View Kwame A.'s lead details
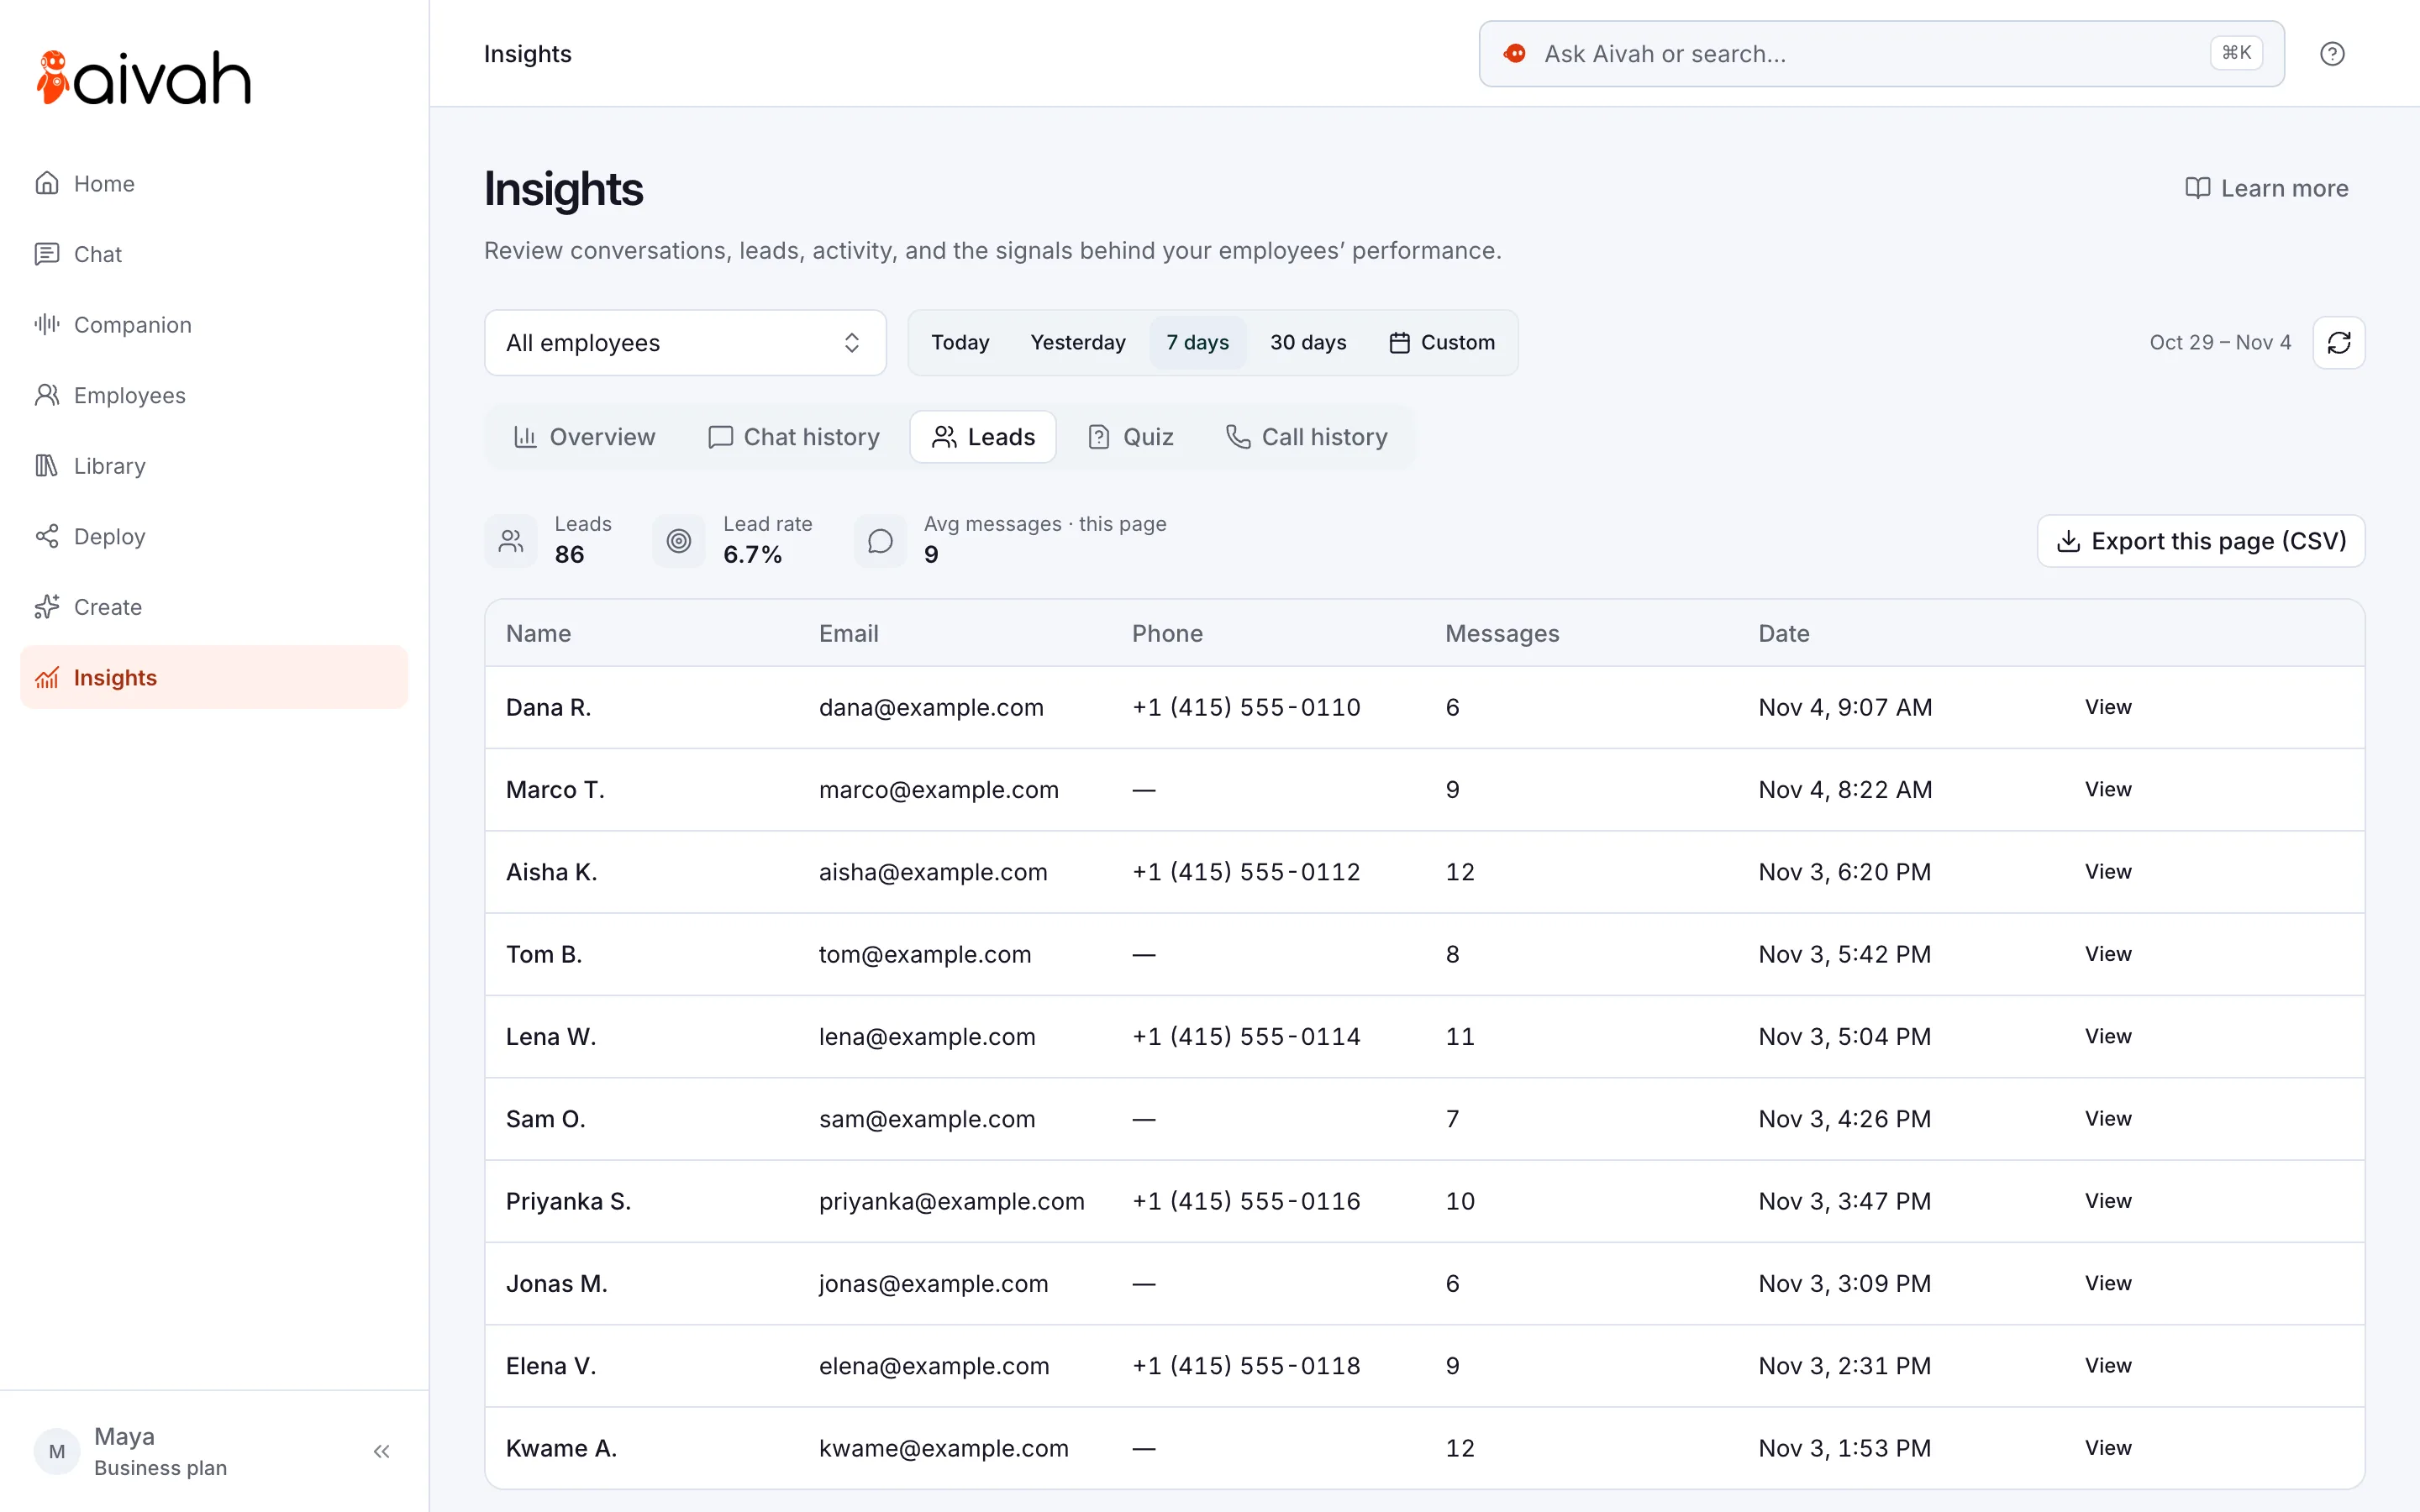 [x=2108, y=1448]
